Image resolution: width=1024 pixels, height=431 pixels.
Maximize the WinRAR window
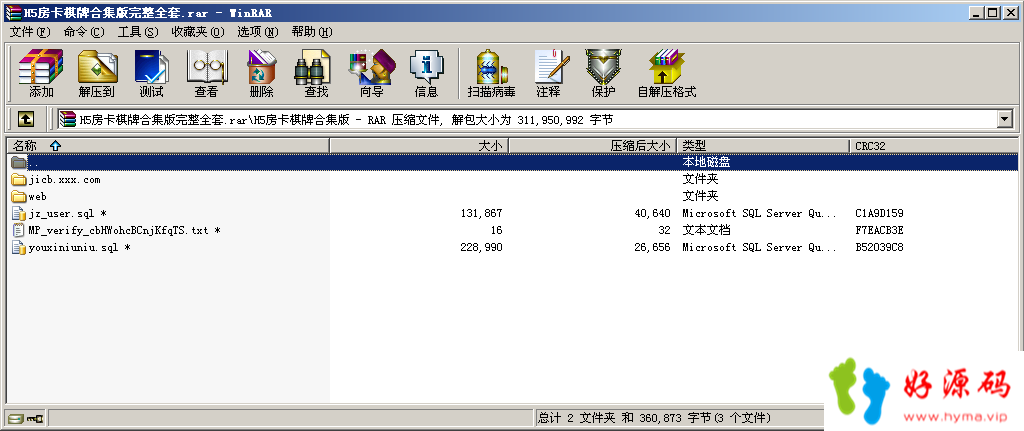[x=993, y=12]
